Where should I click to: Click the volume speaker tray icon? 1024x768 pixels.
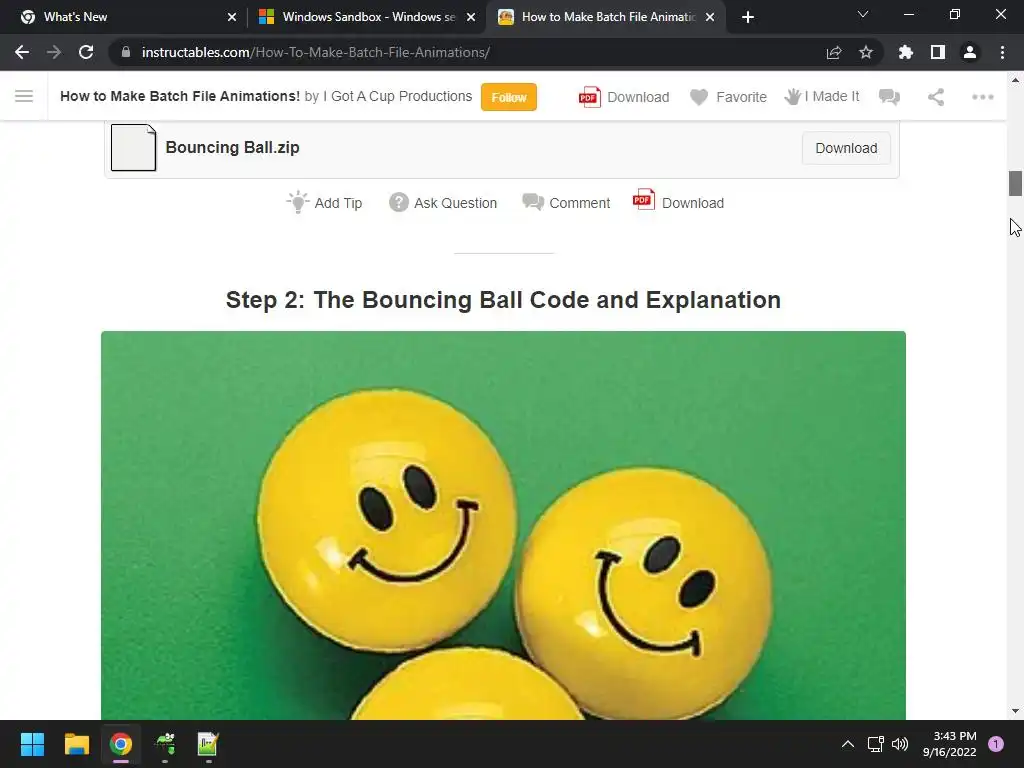point(900,744)
